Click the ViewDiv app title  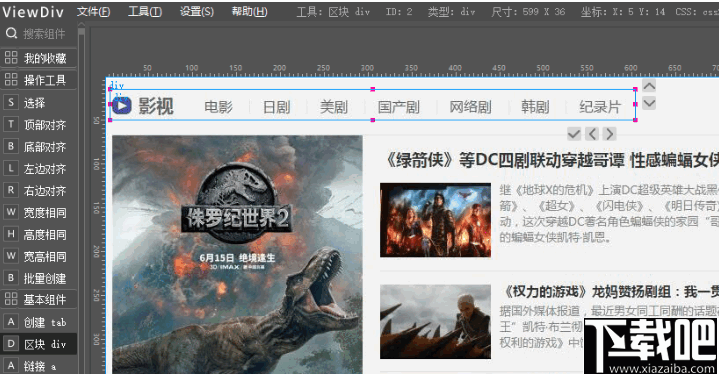[x=33, y=12]
